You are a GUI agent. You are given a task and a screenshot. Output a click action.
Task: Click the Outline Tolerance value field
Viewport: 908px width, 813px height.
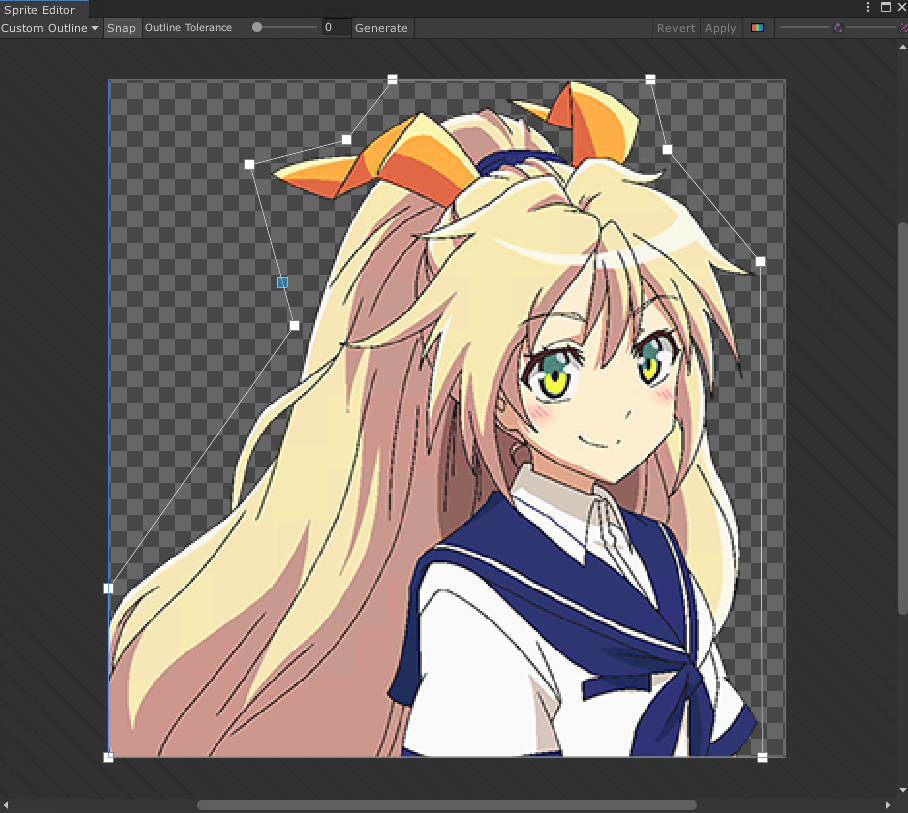point(336,27)
